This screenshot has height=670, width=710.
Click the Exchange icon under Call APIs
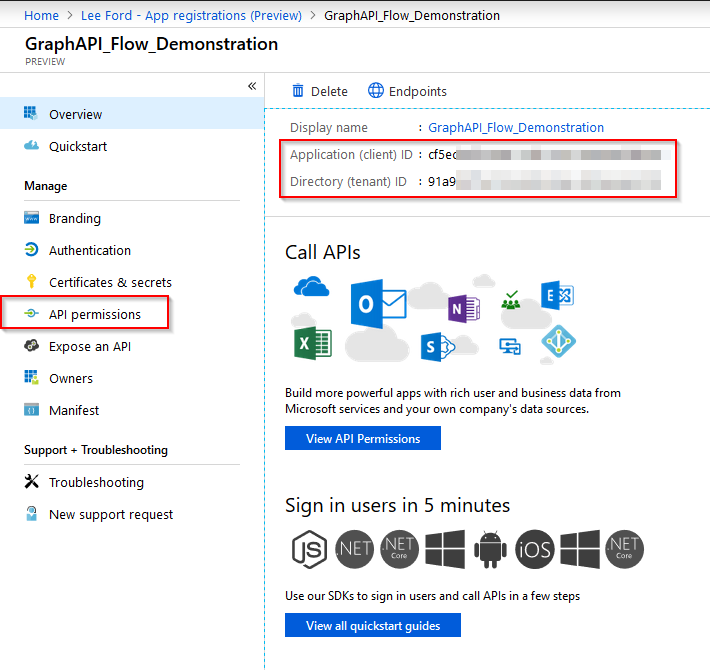(x=557, y=295)
